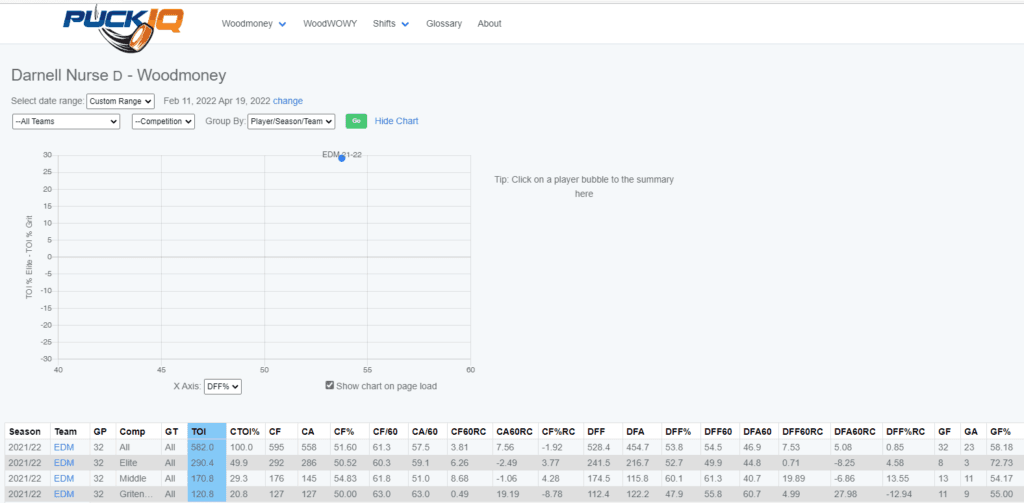
Task: Expand the Shifts dropdown menu
Action: (390, 23)
